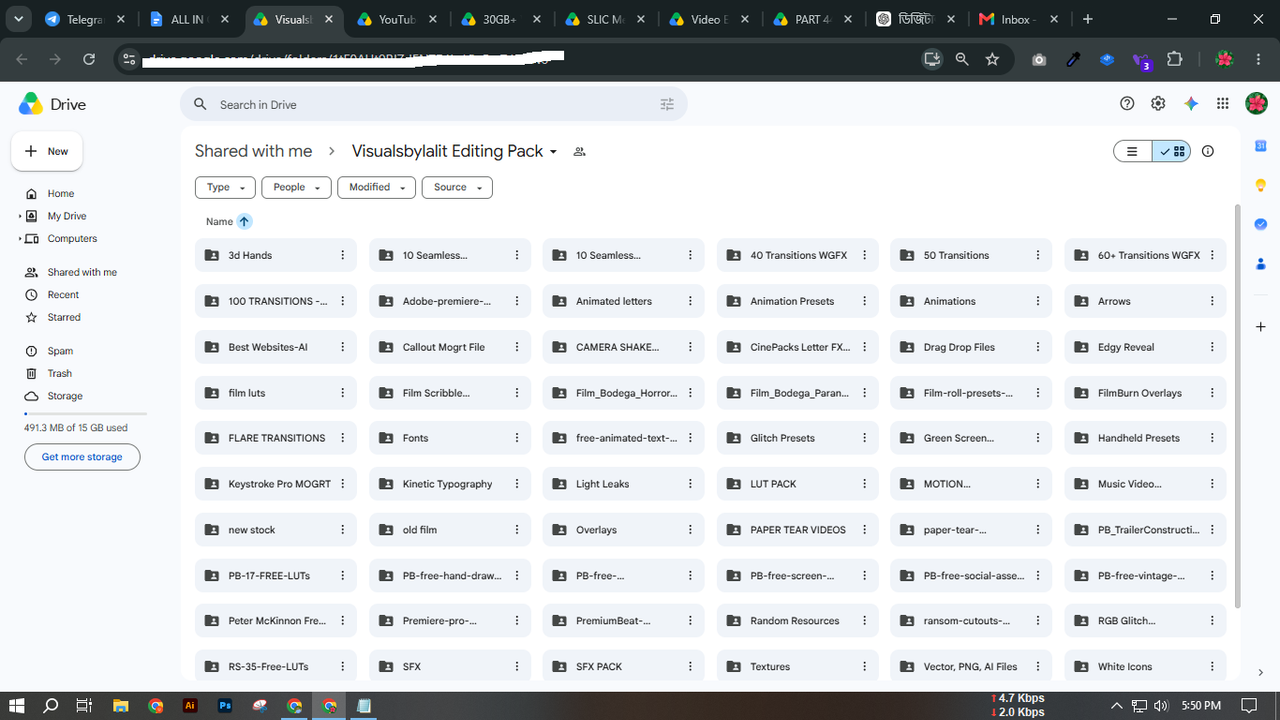This screenshot has width=1280, height=720.
Task: Click the New button
Action: [x=47, y=151]
